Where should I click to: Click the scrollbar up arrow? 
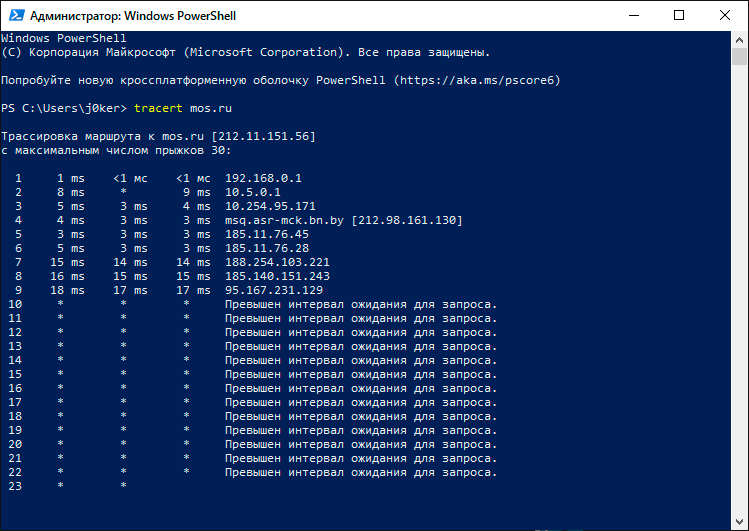[740, 38]
